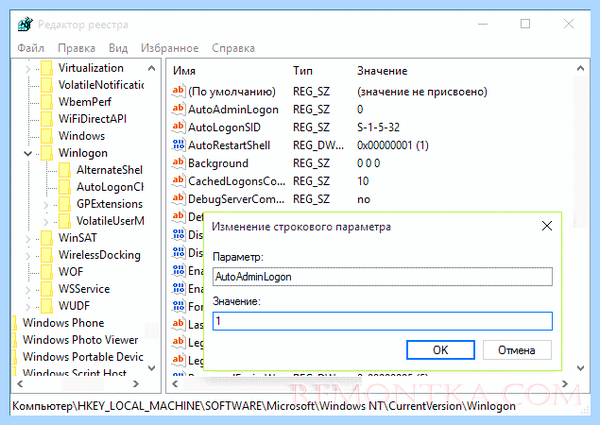Image resolution: width=600 pixels, height=425 pixels.
Task: Expand the VolatileUserM subkey
Action: click(x=46, y=221)
